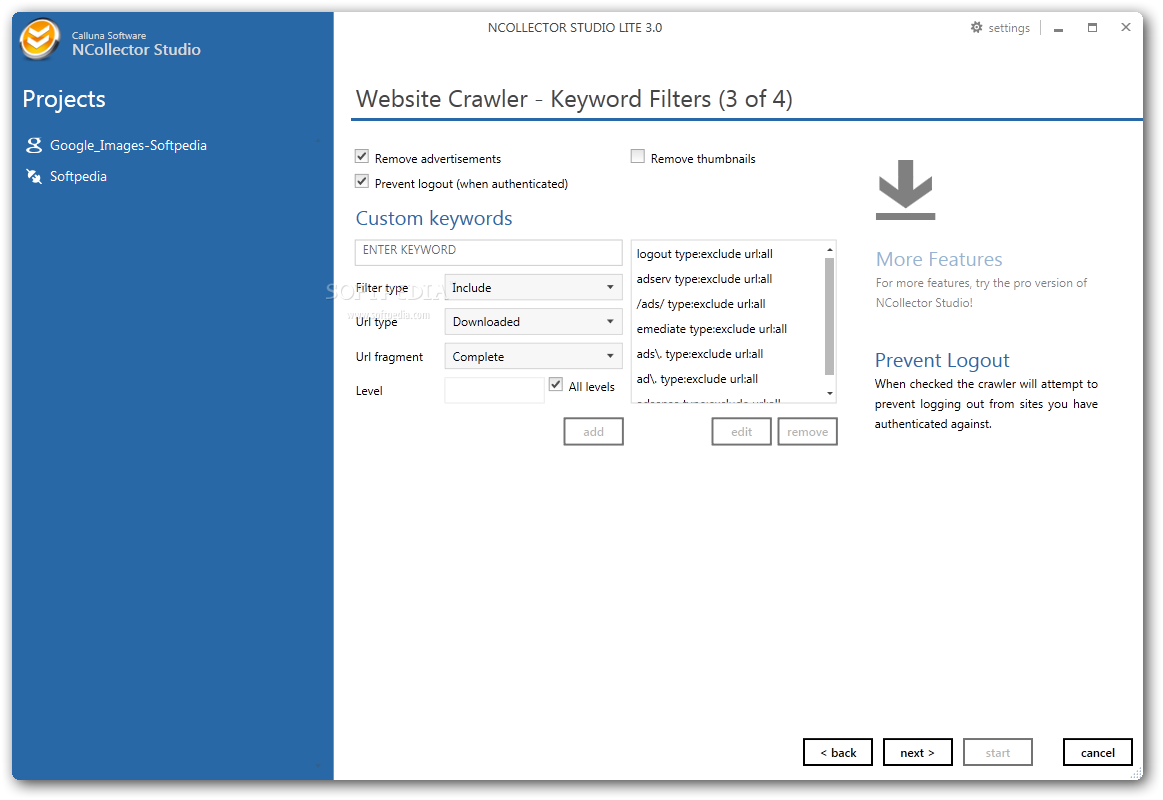The width and height of the screenshot is (1163, 800).
Task: Click the NCollector Studio logo icon
Action: pos(39,39)
